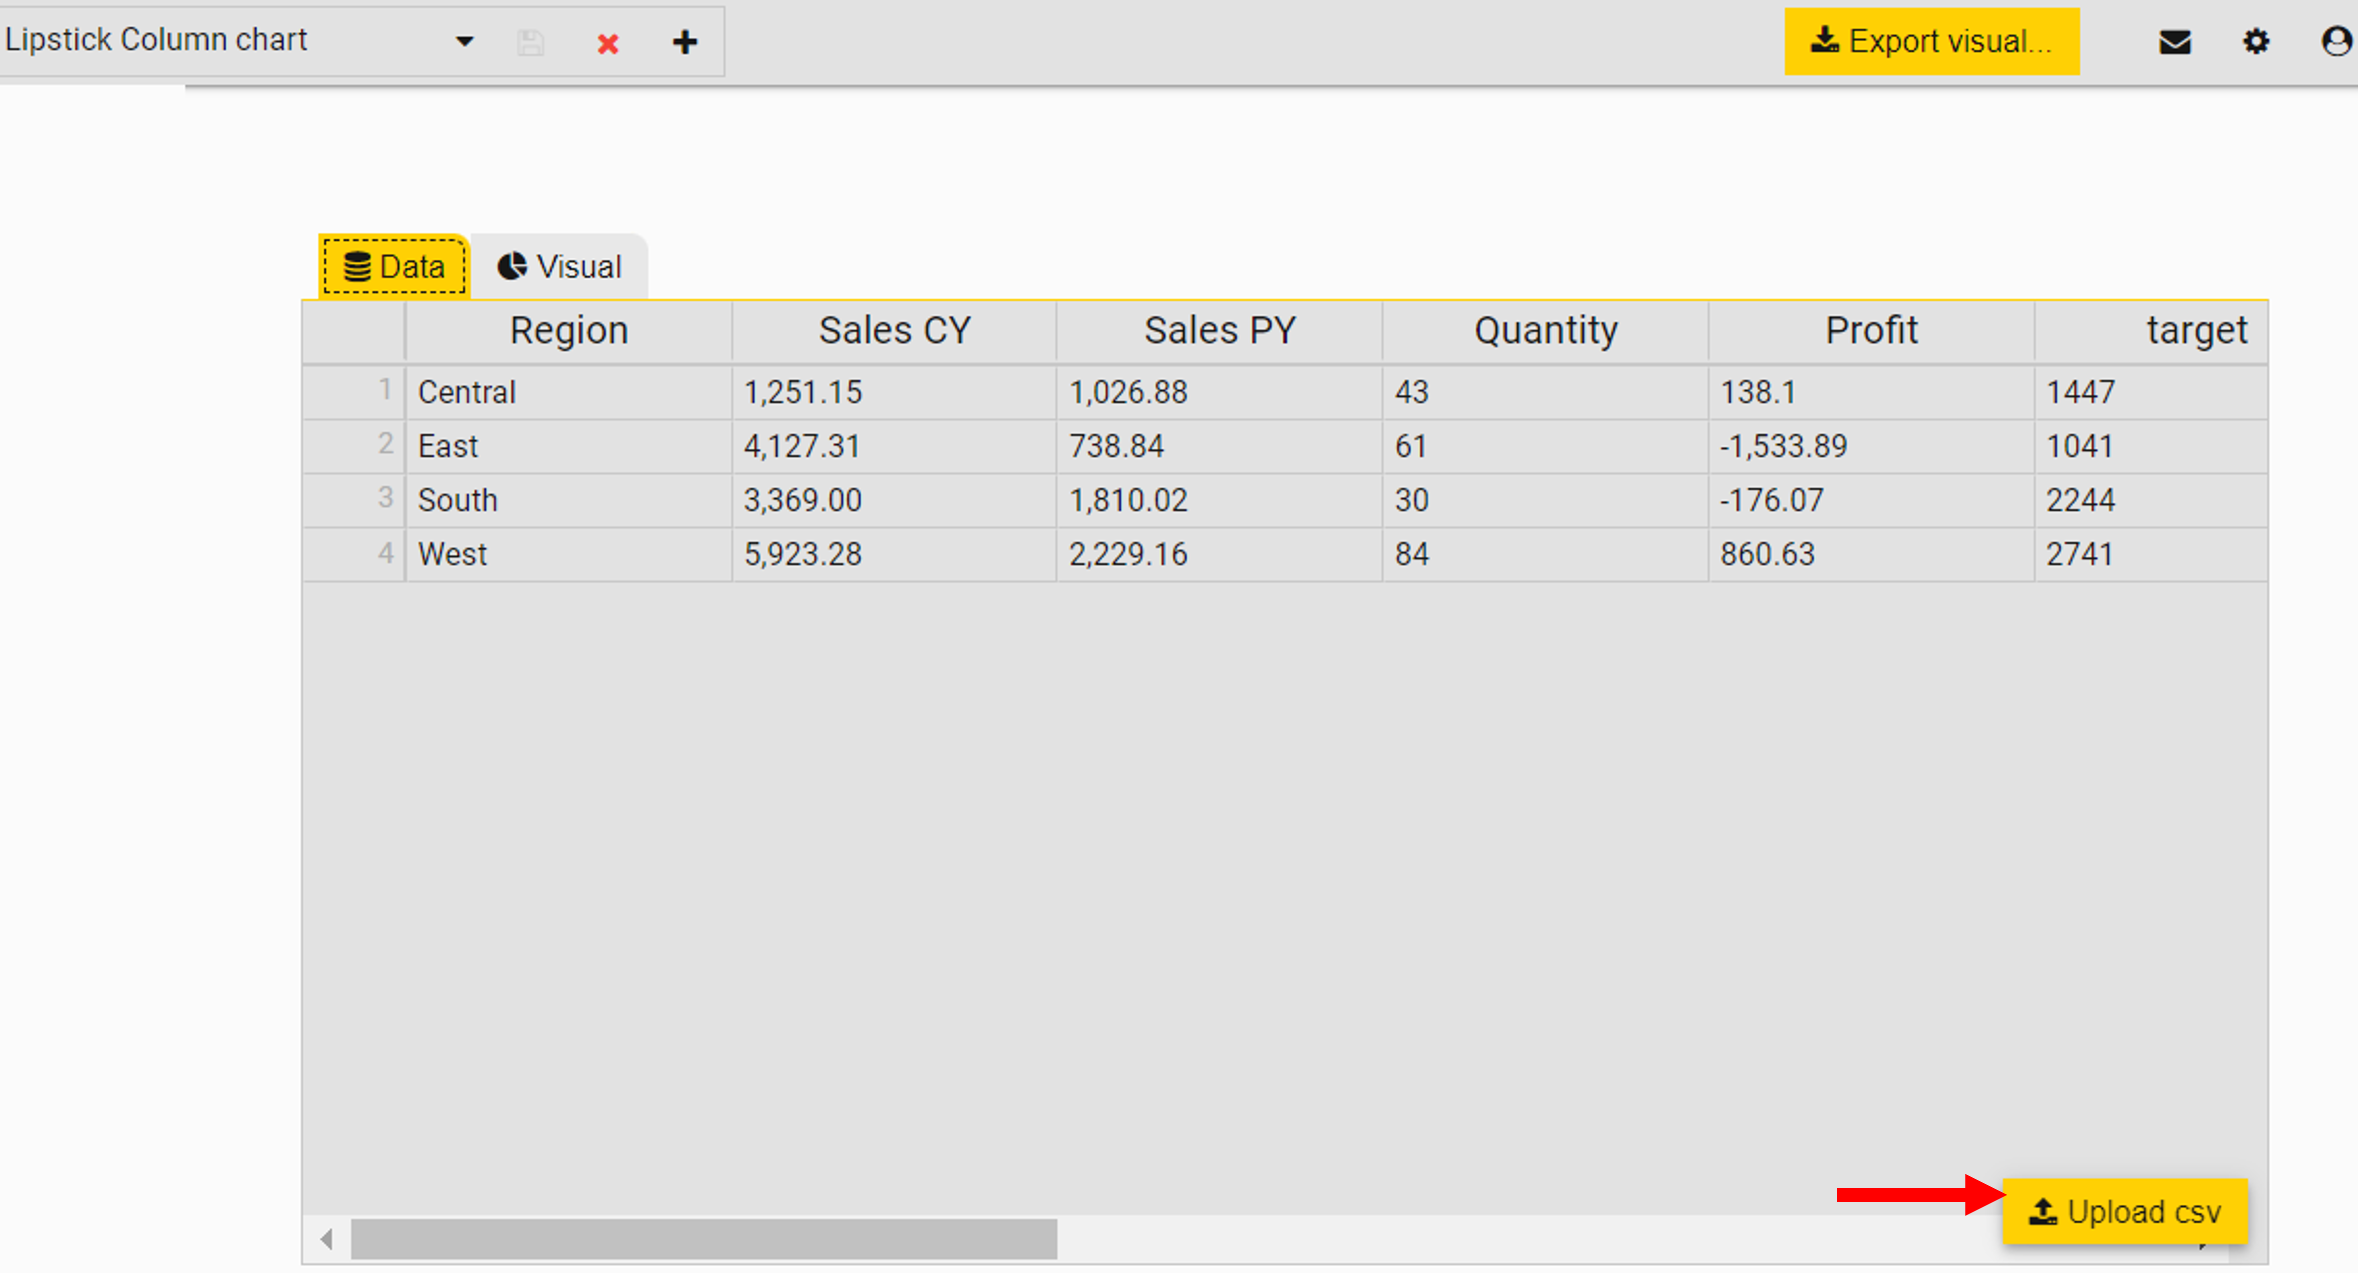Add a new chart with the plus icon

tap(684, 42)
